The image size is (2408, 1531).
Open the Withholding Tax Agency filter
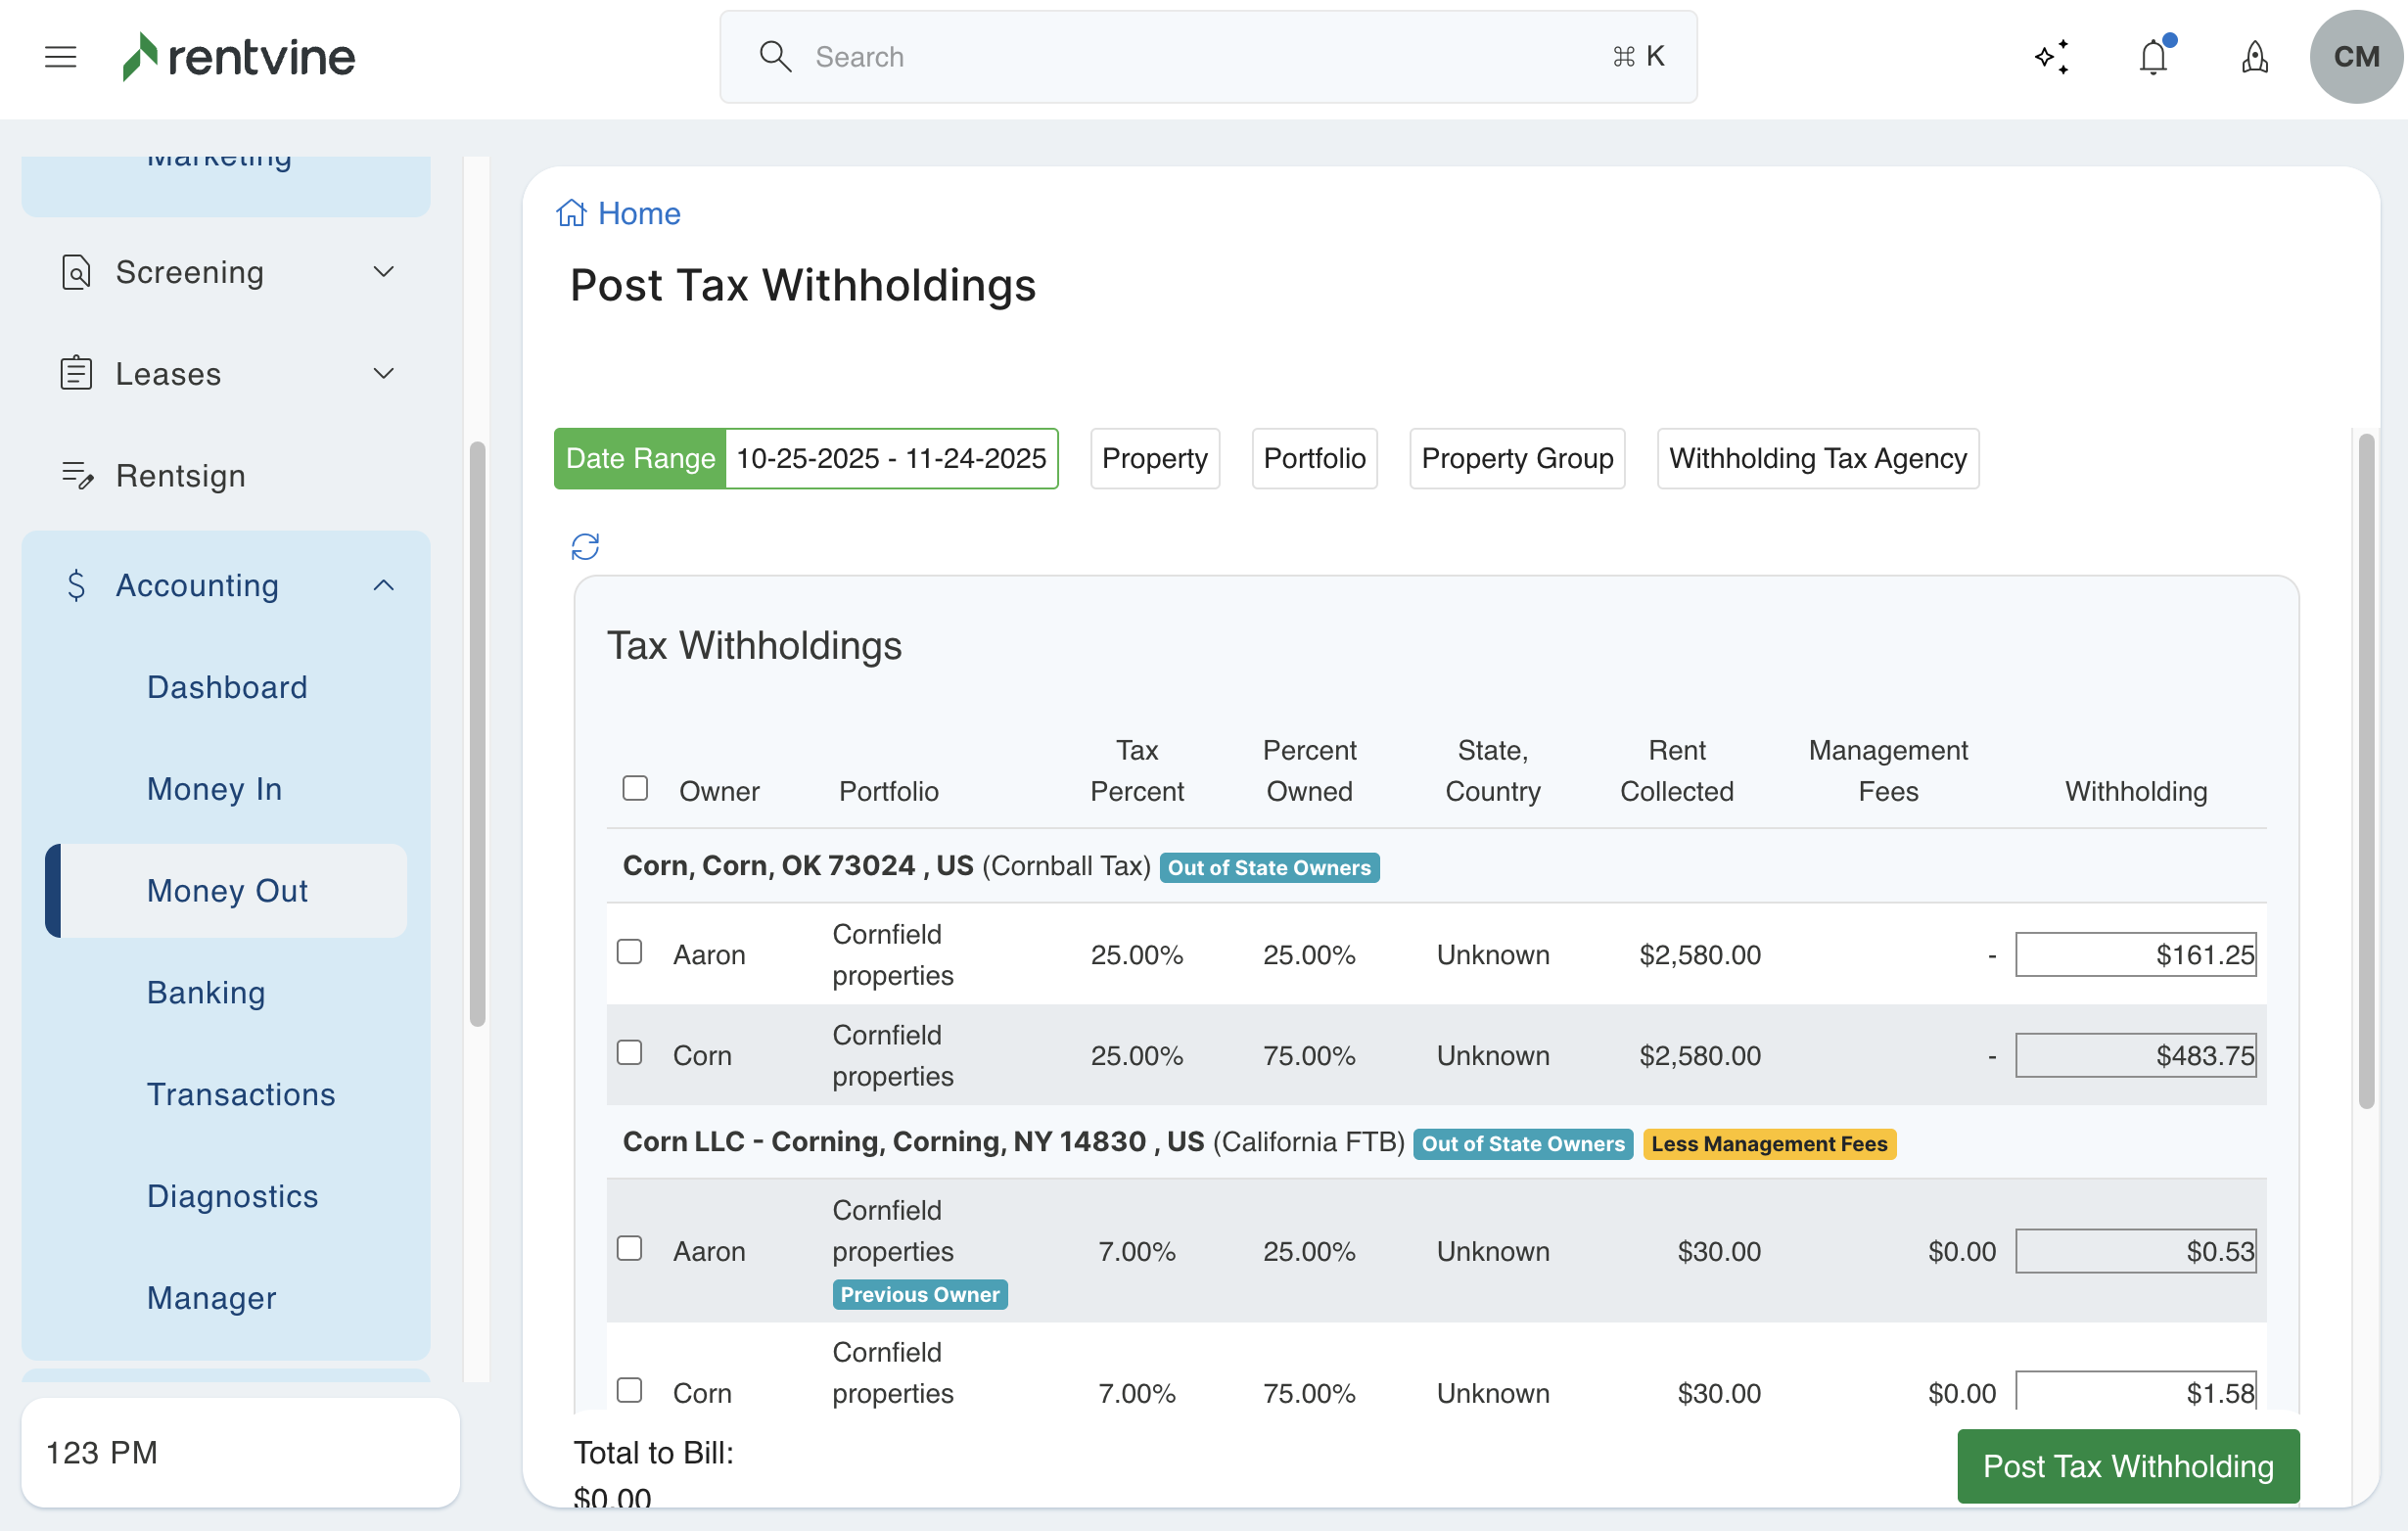point(1817,458)
